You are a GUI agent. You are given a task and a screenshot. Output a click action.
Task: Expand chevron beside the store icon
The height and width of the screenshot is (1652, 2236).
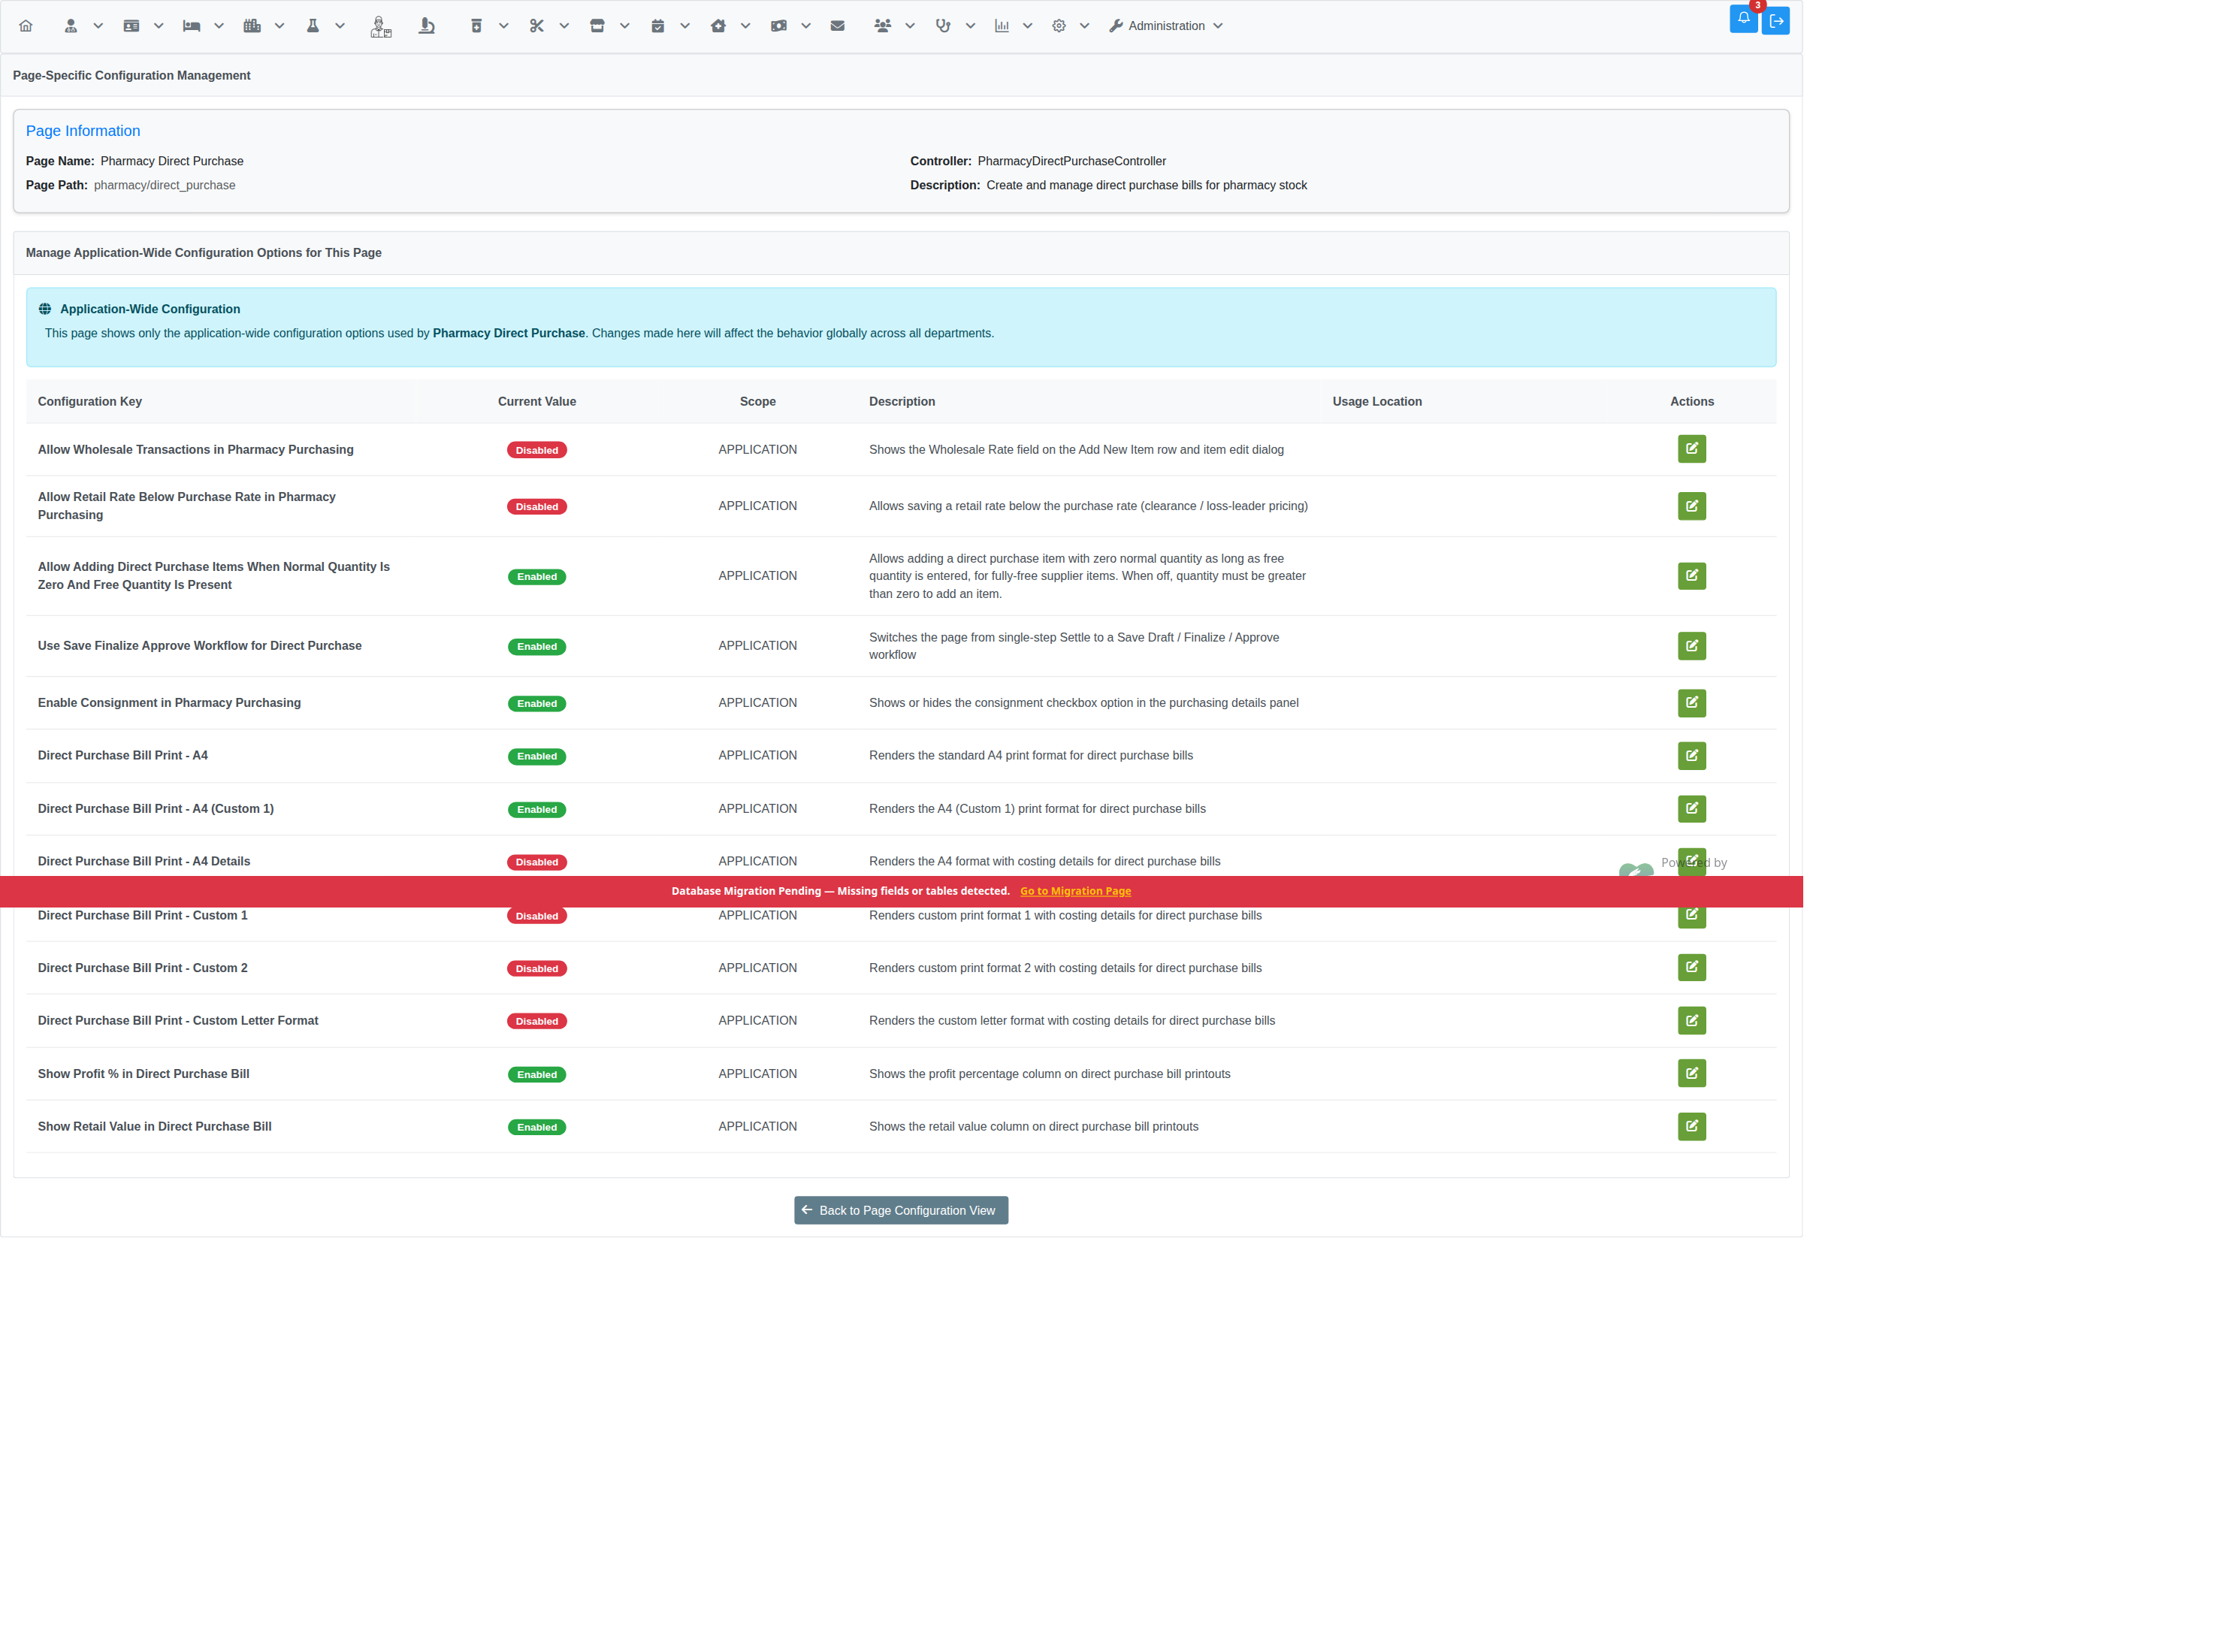pyautogui.click(x=625, y=26)
